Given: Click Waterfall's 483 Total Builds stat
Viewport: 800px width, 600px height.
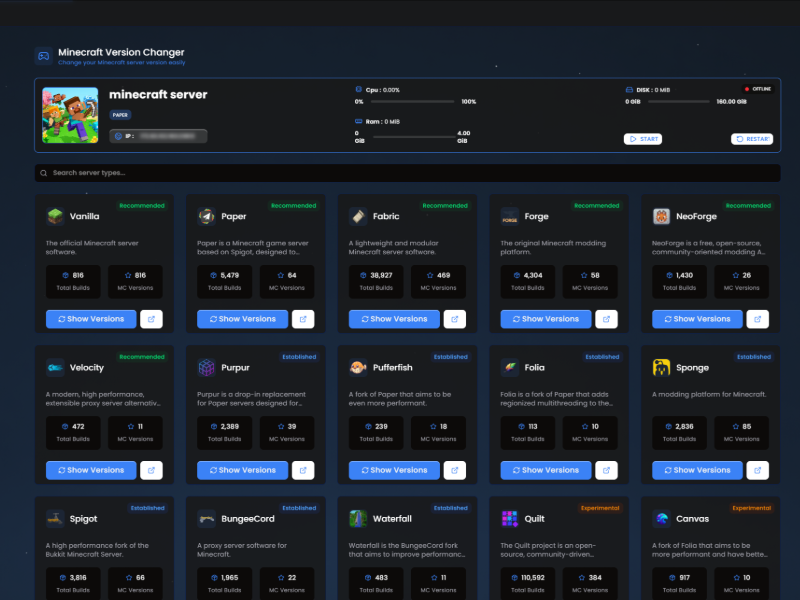Looking at the screenshot, I should coord(377,584).
